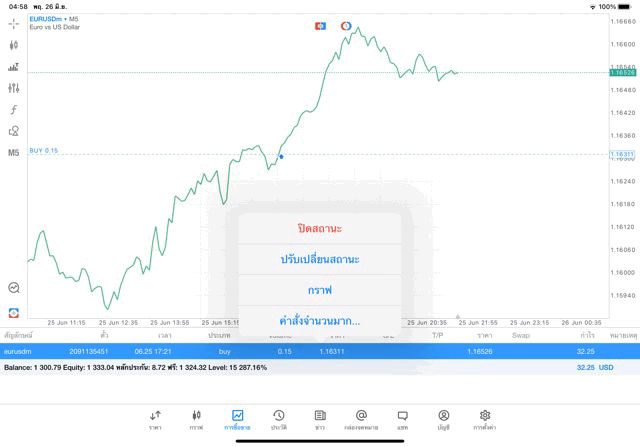Open the การตั้งค่า settings tab
This screenshot has height=447, width=640.
pyautogui.click(x=485, y=419)
